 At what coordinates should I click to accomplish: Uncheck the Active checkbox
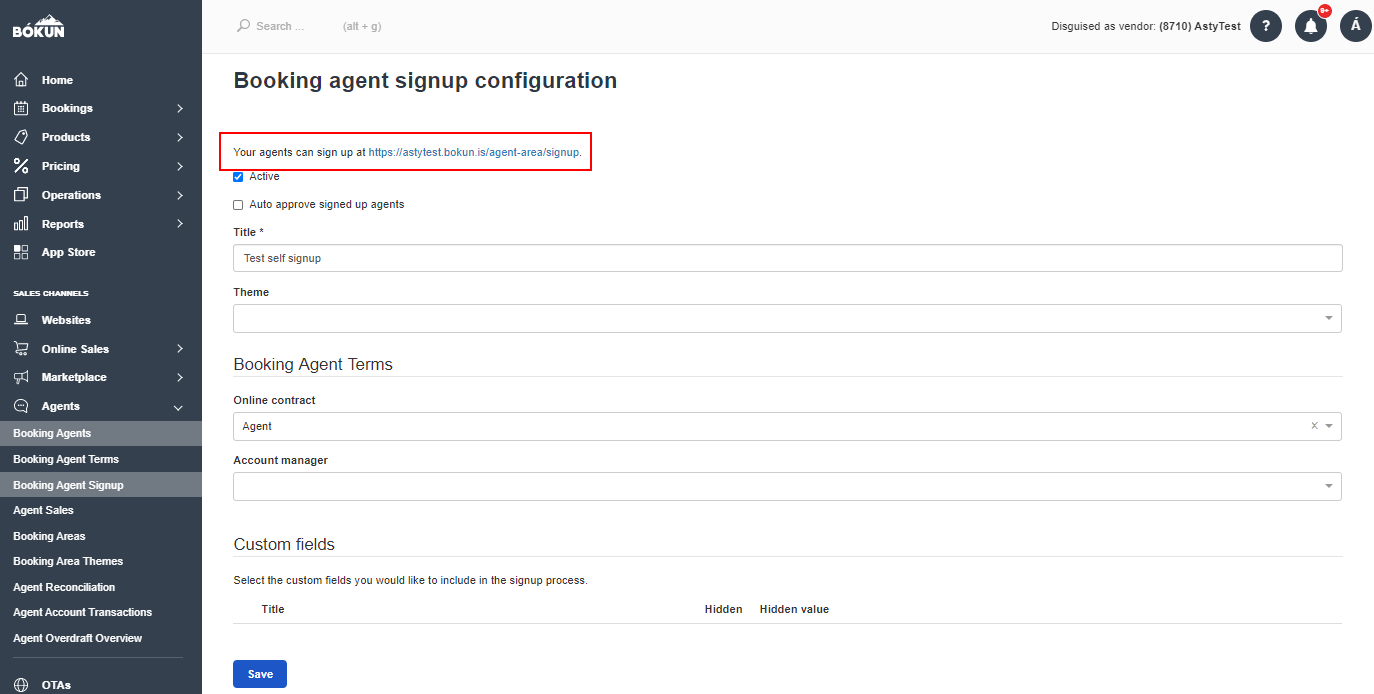[x=238, y=177]
